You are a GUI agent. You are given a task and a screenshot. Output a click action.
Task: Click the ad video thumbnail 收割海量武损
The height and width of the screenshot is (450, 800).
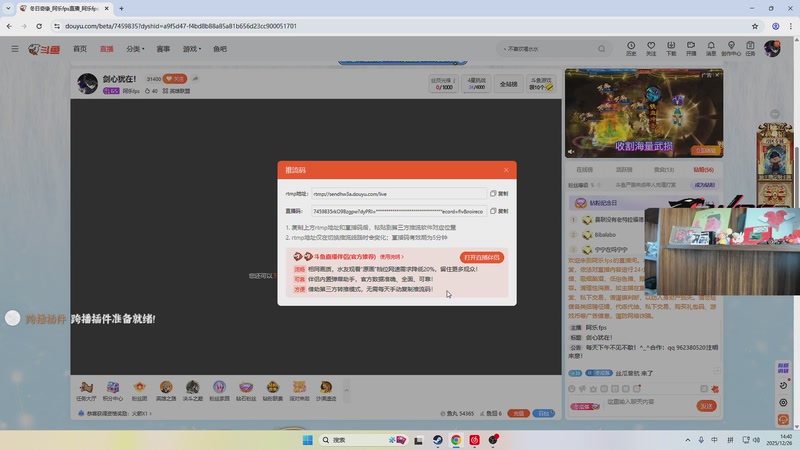point(644,113)
